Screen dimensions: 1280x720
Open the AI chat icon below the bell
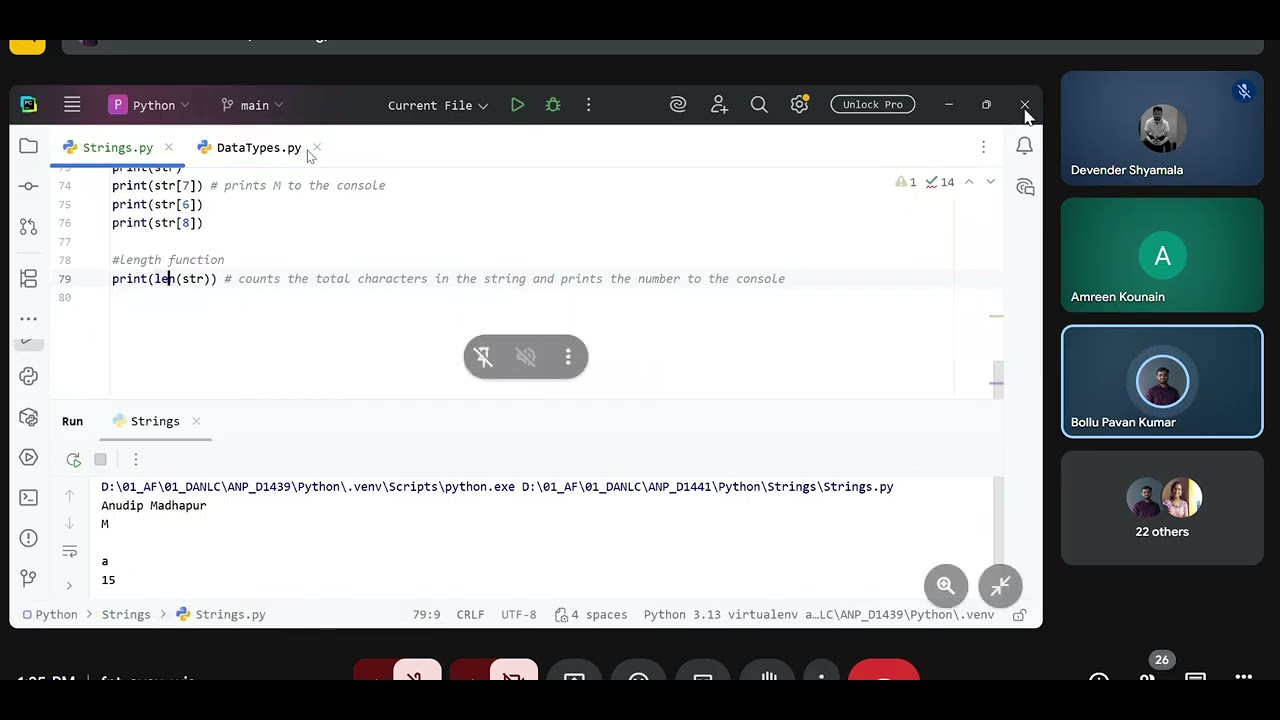[x=1024, y=187]
